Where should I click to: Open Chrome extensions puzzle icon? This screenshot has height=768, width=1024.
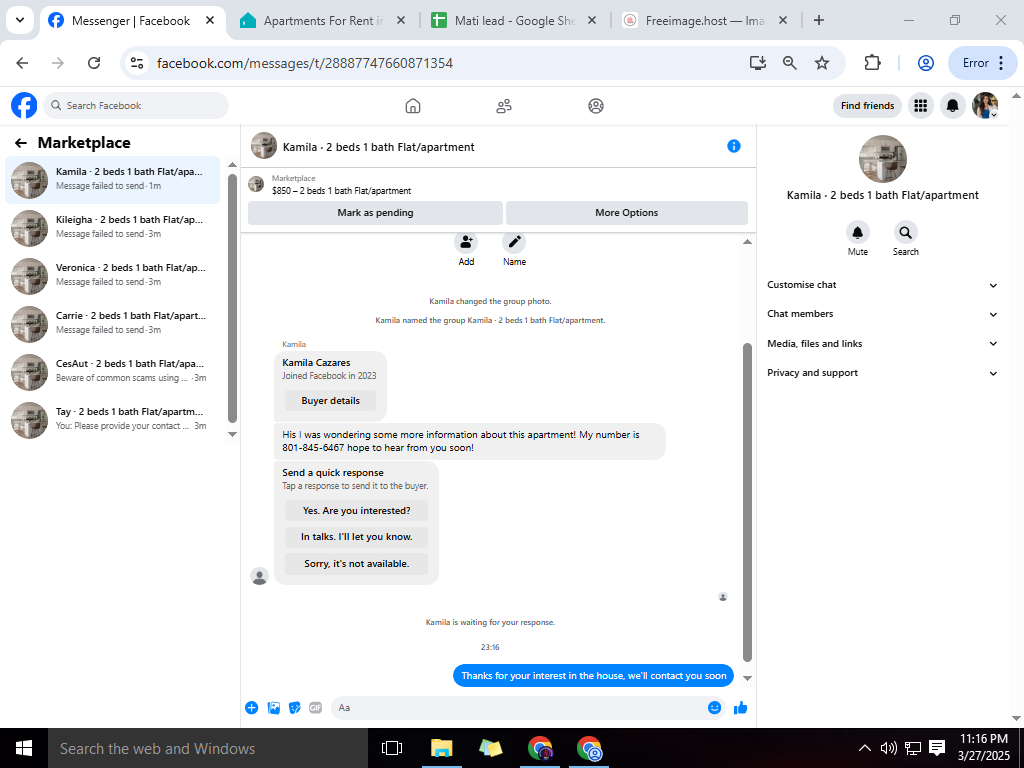click(872, 63)
